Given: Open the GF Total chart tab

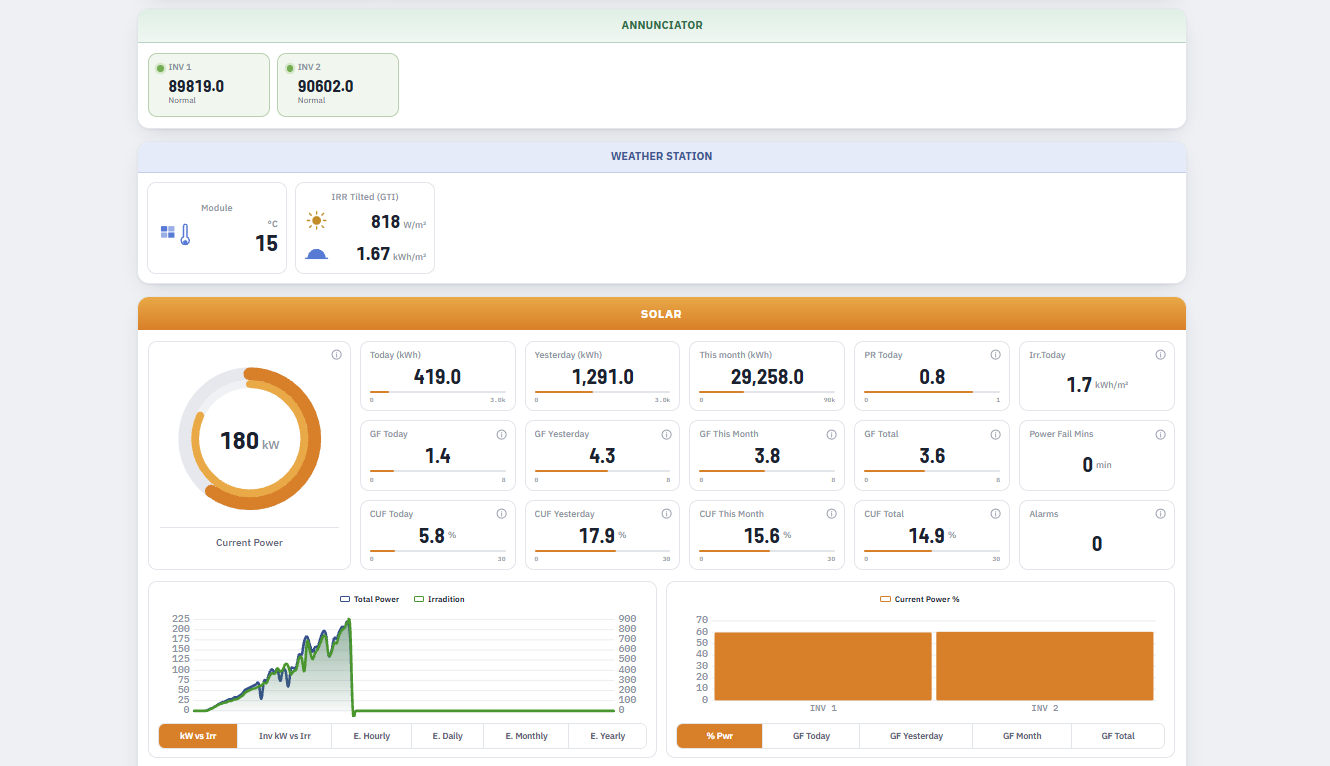Looking at the screenshot, I should pyautogui.click(x=1118, y=736).
